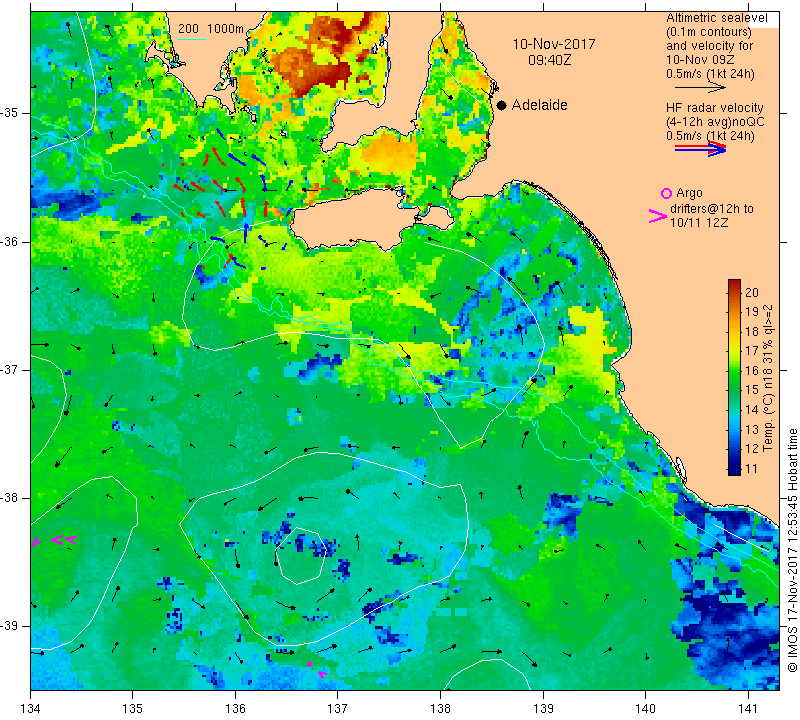Click the 'Temp. (°C) n18 31% ql>=2' label
The width and height of the screenshot is (800, 720).
pyautogui.click(x=768, y=378)
